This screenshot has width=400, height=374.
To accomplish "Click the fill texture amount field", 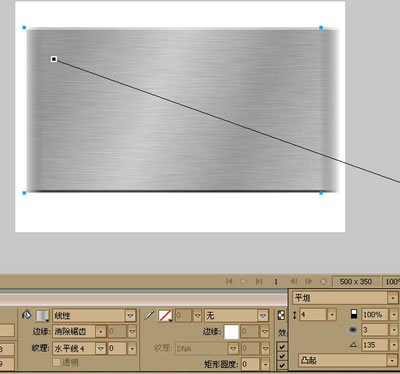I will coord(117,349).
